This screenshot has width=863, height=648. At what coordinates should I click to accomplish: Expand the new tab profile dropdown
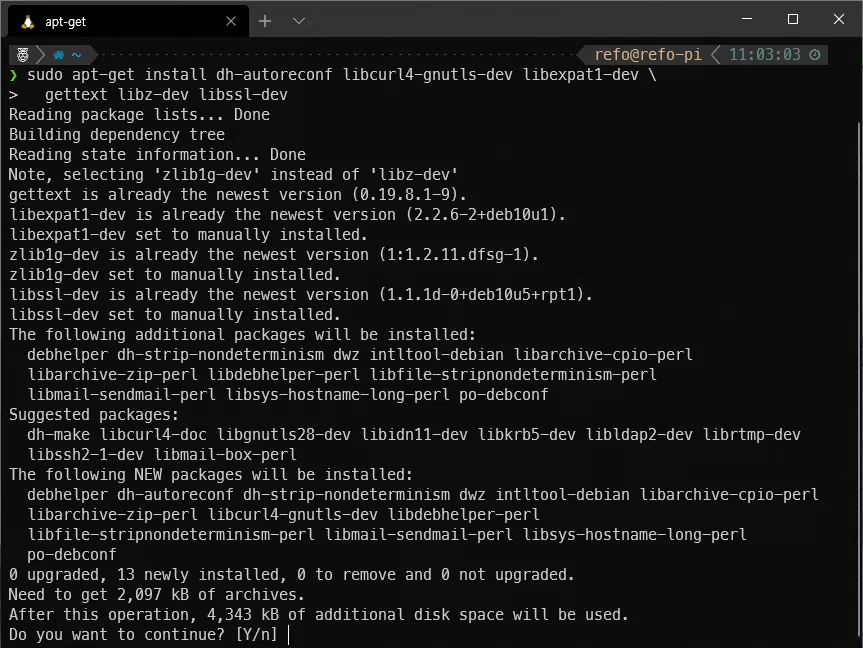(x=298, y=20)
